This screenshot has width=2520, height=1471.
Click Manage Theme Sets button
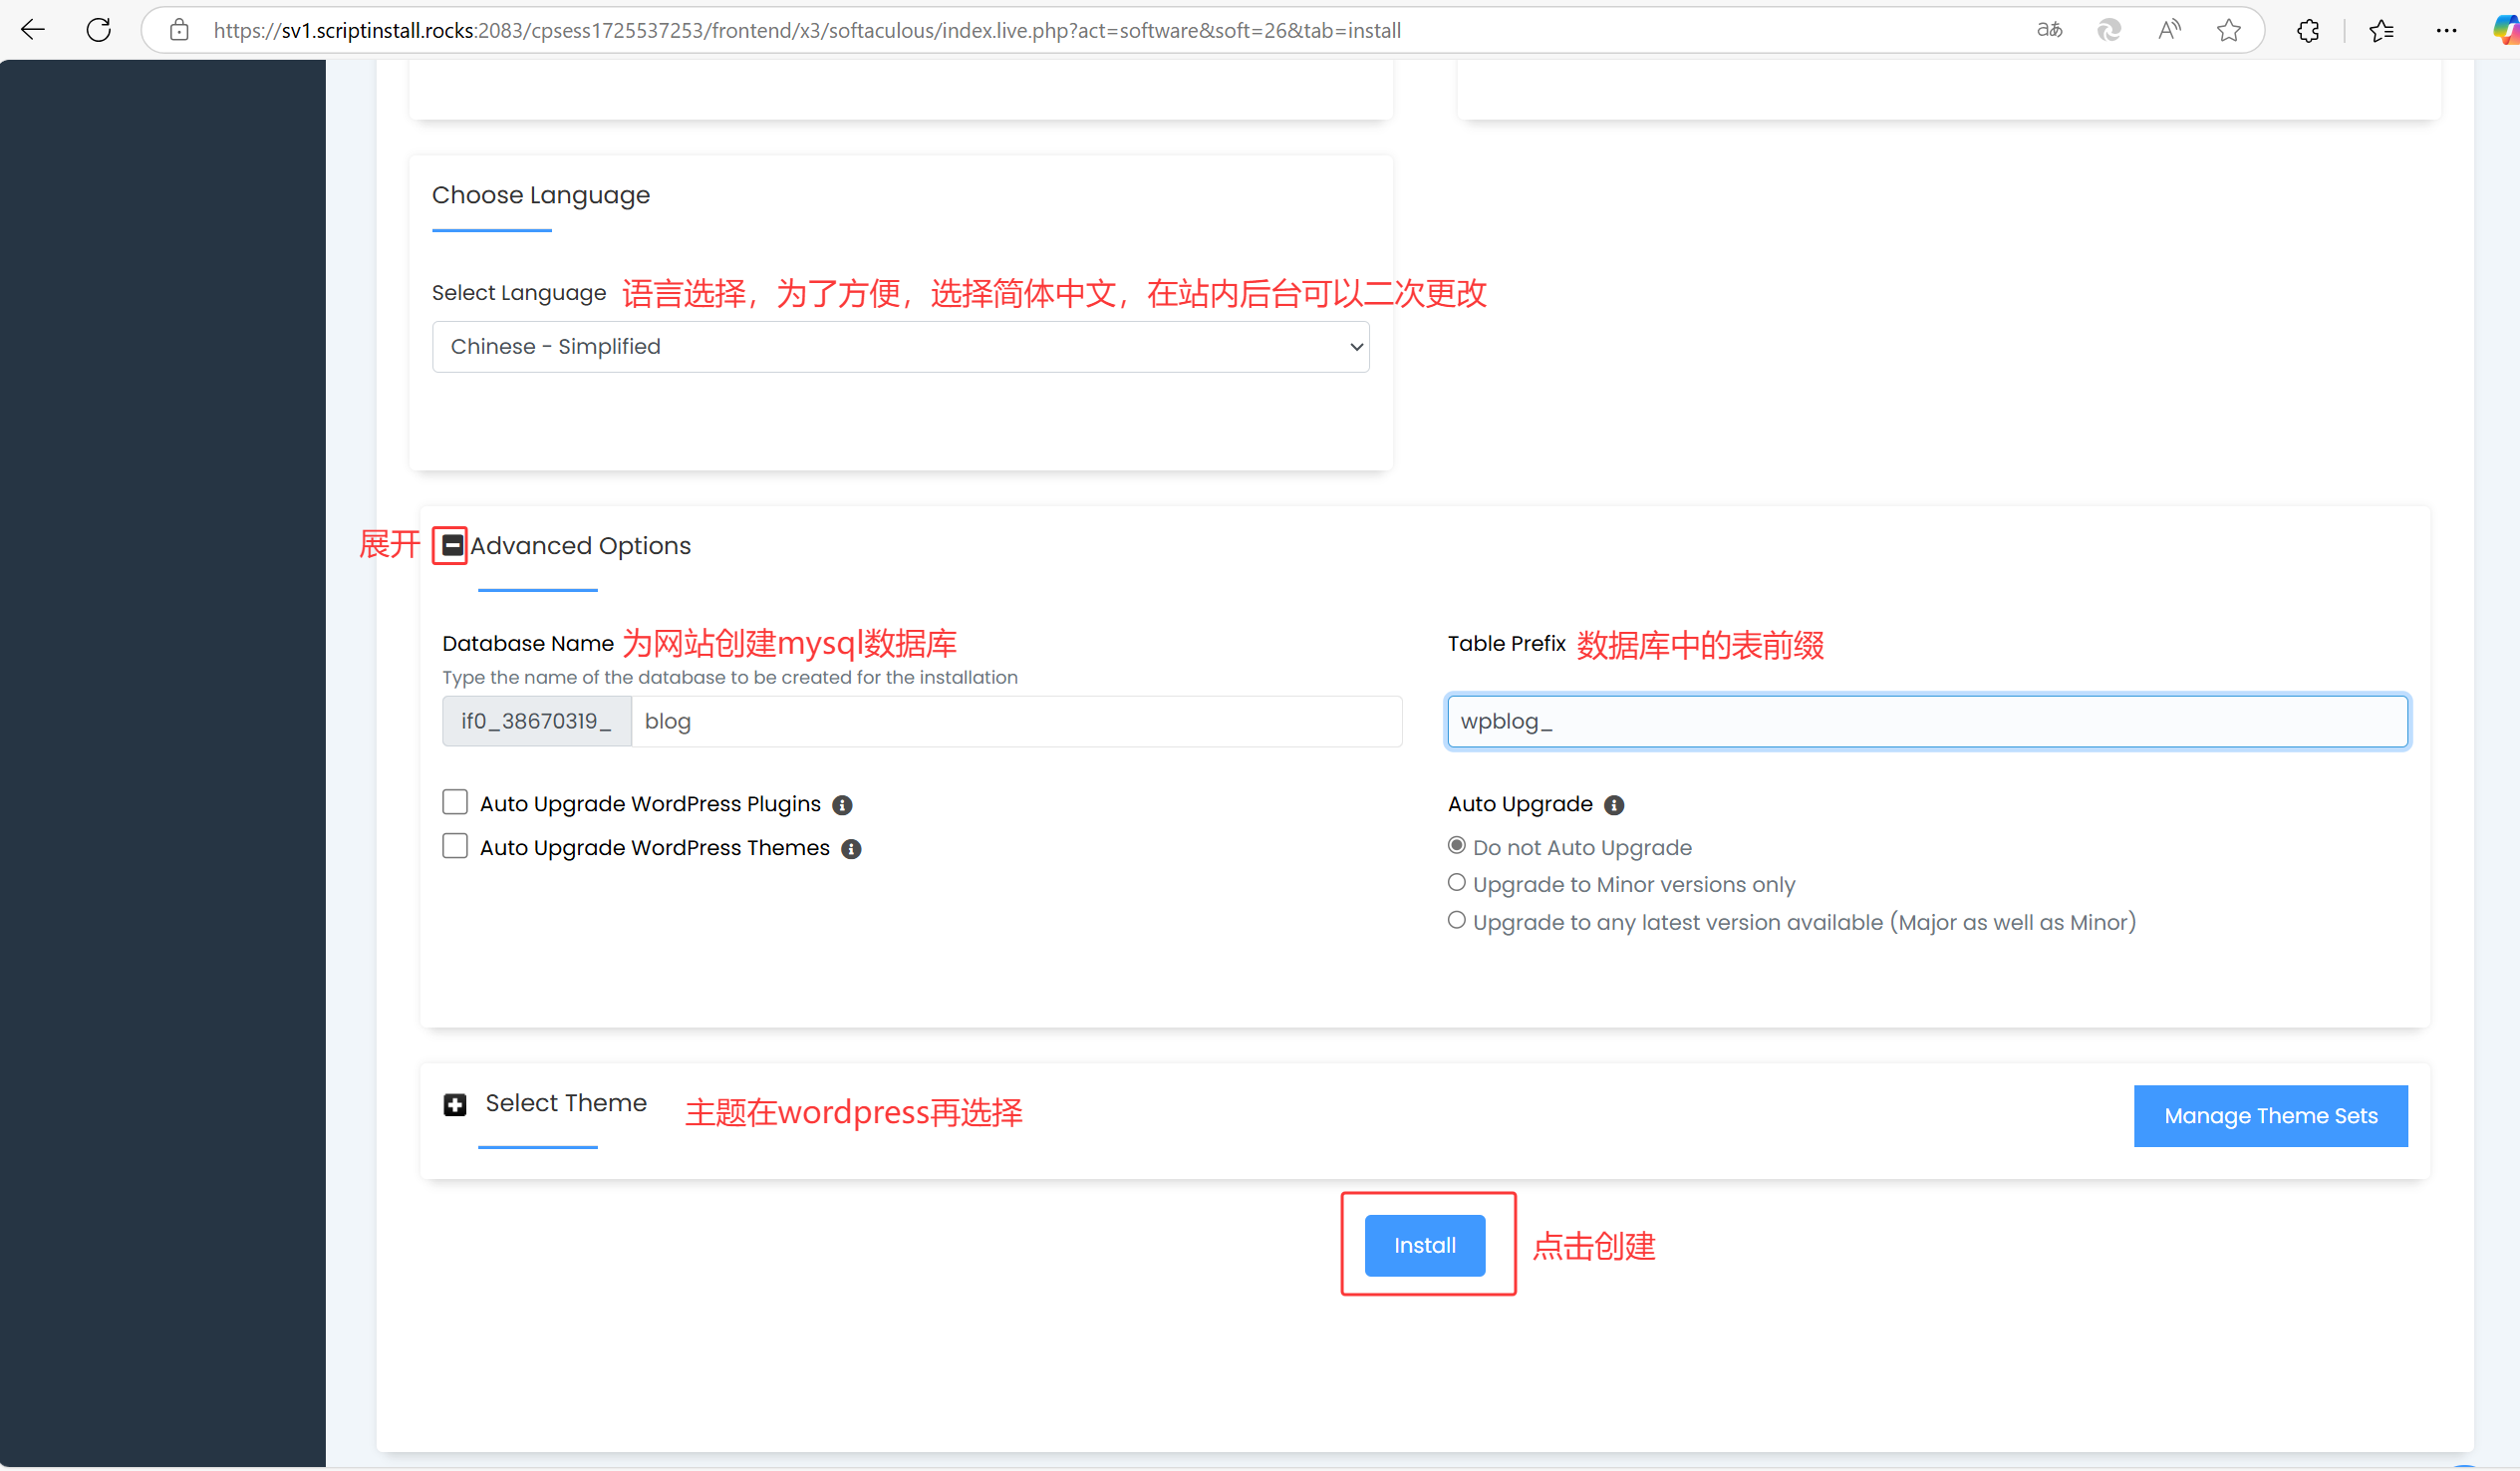[x=2269, y=1116]
